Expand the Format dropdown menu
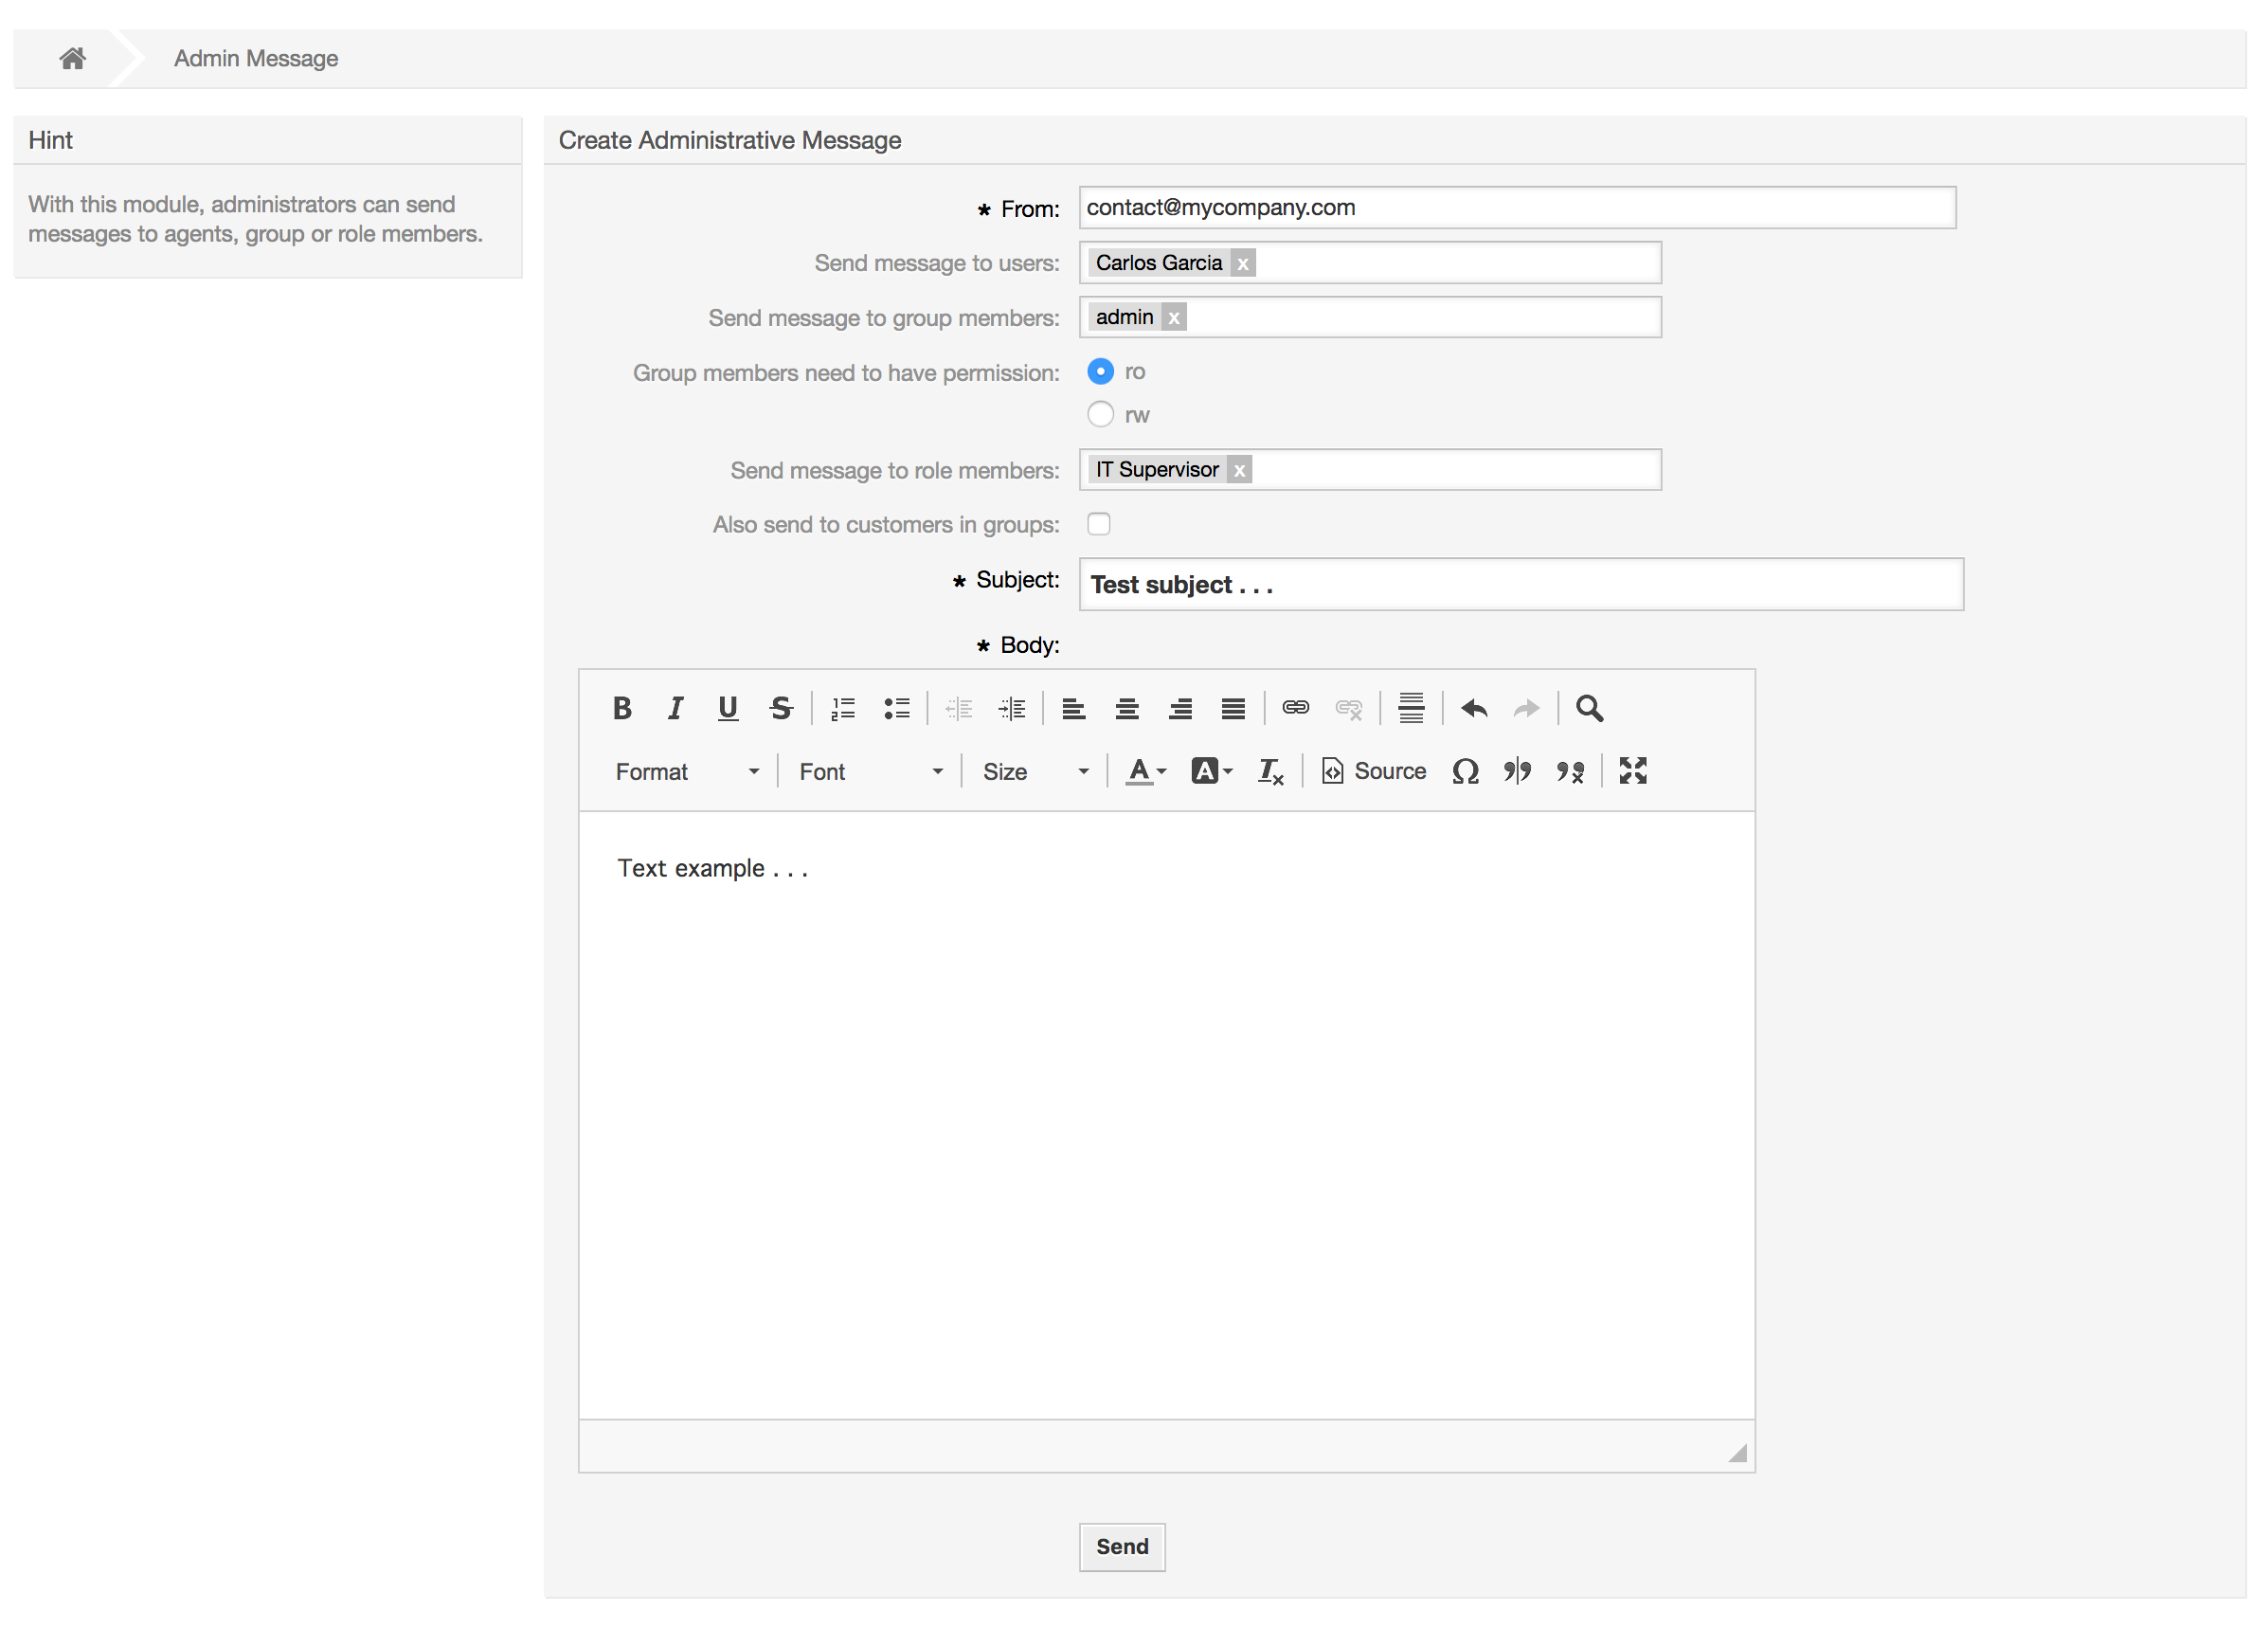 tap(683, 771)
